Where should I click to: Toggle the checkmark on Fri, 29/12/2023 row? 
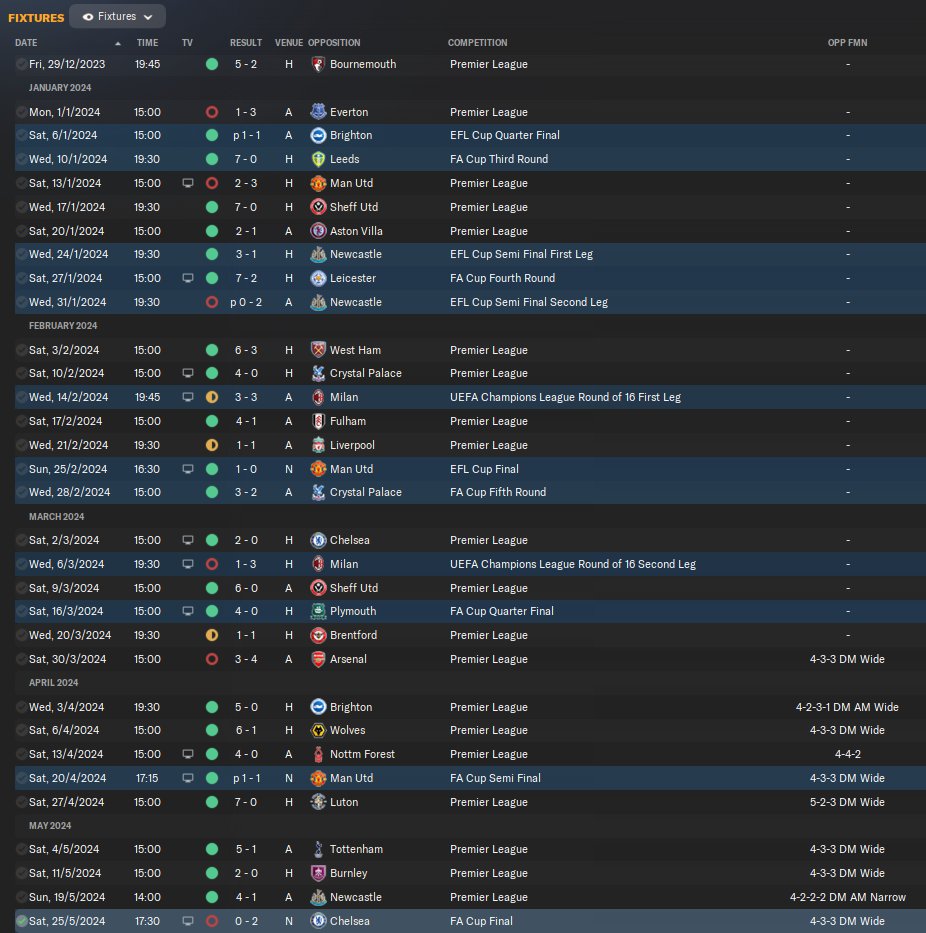tap(21, 64)
